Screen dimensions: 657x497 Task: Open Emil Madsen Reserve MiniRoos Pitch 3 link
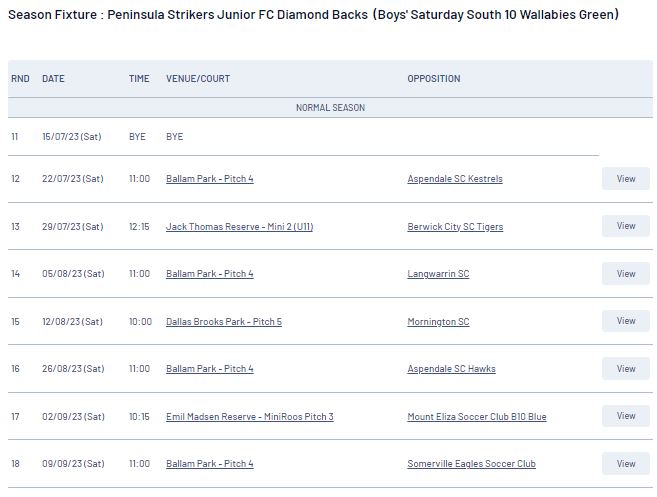250,417
